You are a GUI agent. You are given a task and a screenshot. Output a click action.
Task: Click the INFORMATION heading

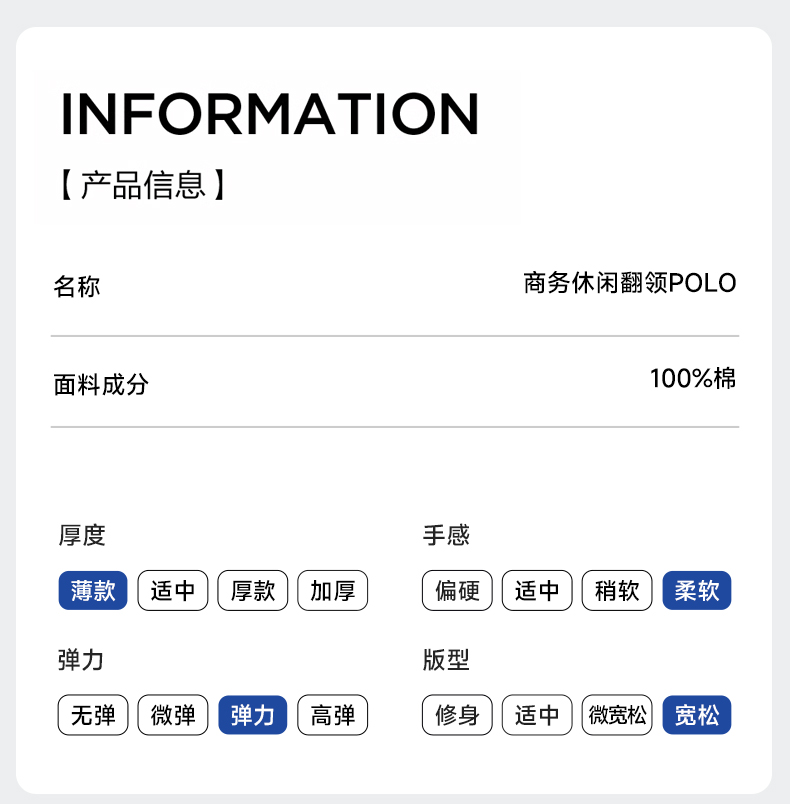click(x=270, y=114)
